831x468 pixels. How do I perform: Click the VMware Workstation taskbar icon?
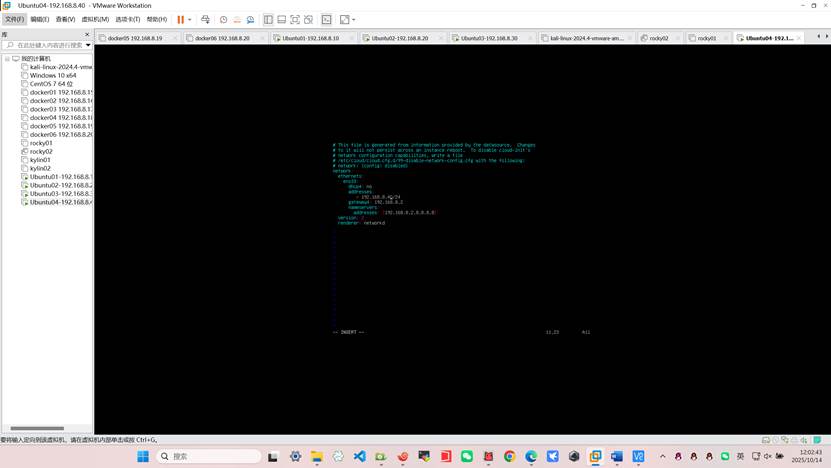pyautogui.click(x=595, y=456)
